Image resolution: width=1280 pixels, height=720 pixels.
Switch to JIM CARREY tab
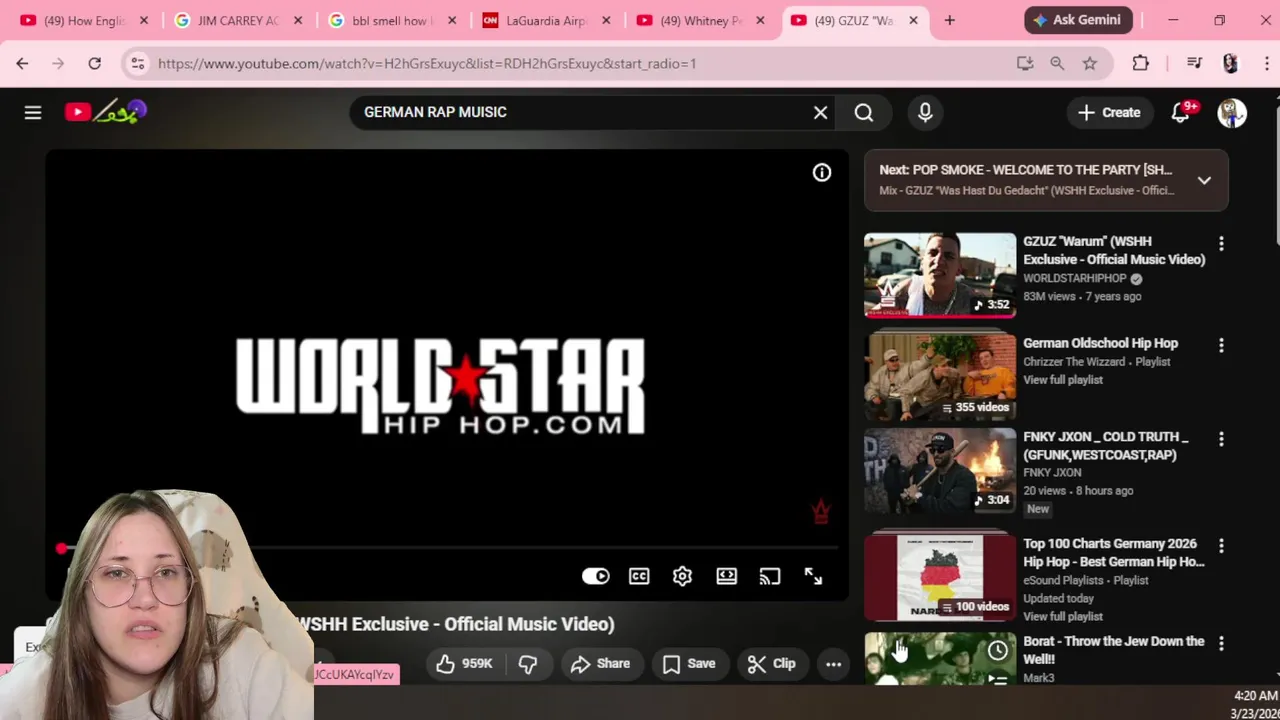coord(237,21)
